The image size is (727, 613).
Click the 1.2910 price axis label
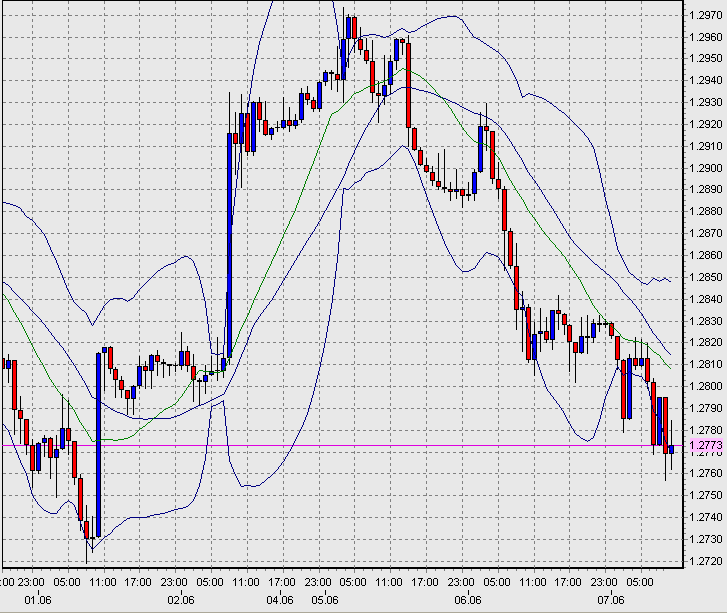[x=706, y=147]
